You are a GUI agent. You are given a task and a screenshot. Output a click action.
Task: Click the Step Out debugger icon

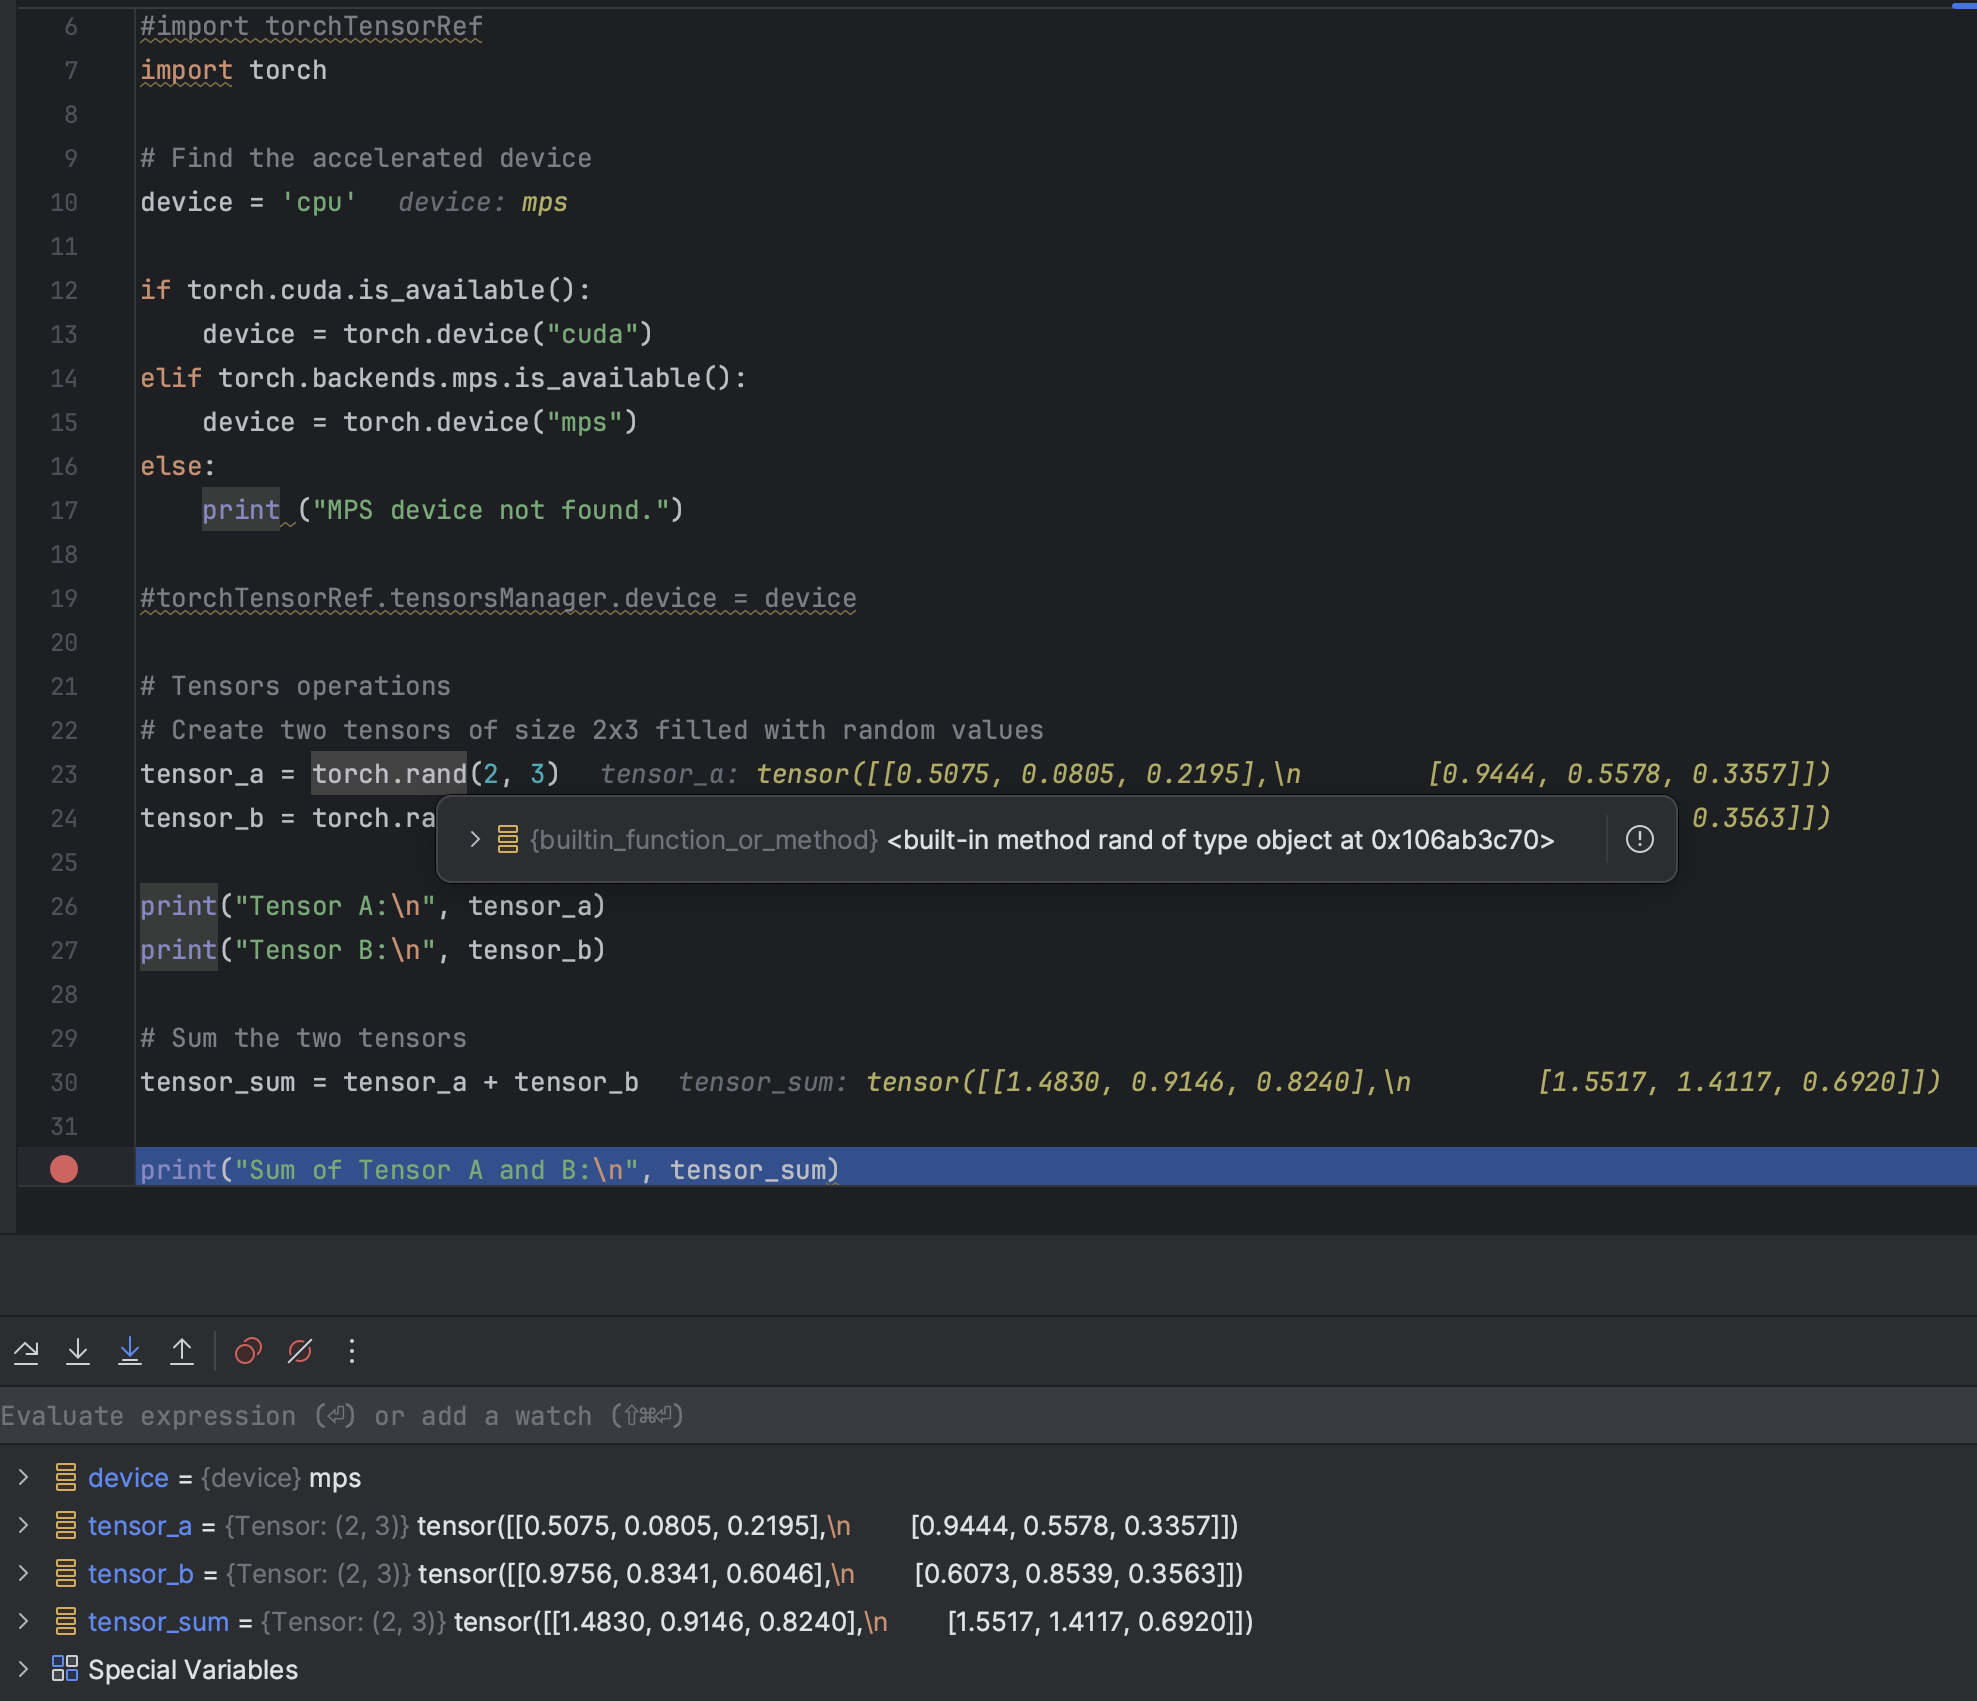[x=182, y=1352]
